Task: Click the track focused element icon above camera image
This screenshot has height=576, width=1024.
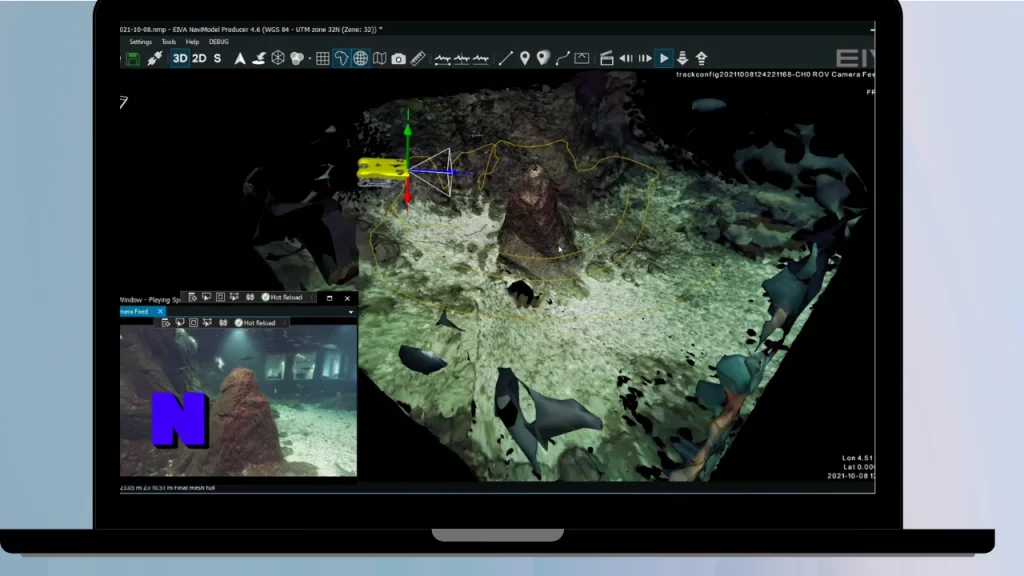Action: tap(208, 323)
